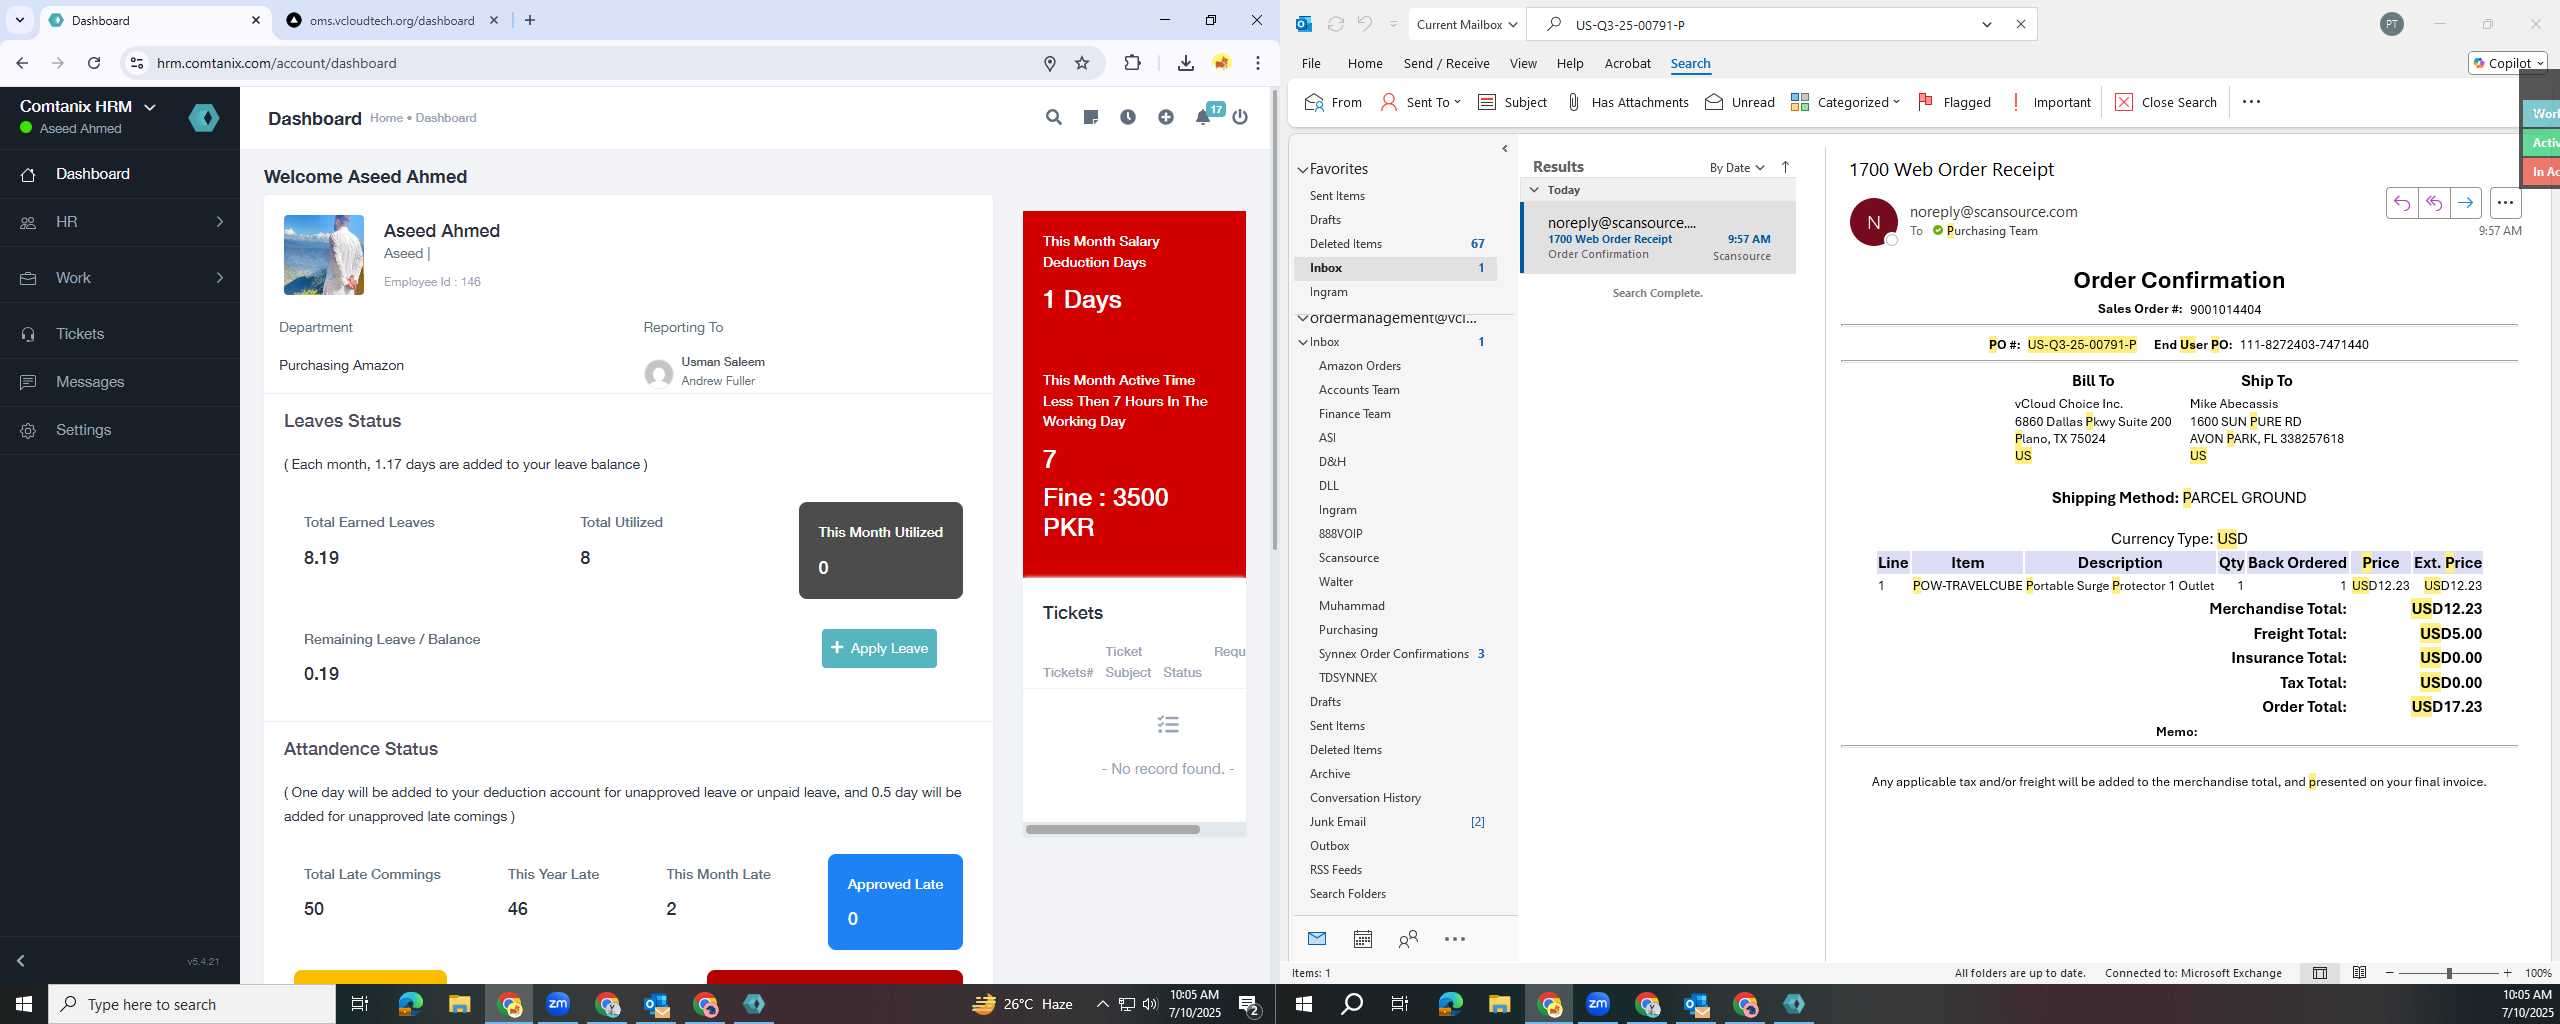Open Current Mailbox scope dropdown
The width and height of the screenshot is (2560, 1024).
(x=1467, y=24)
